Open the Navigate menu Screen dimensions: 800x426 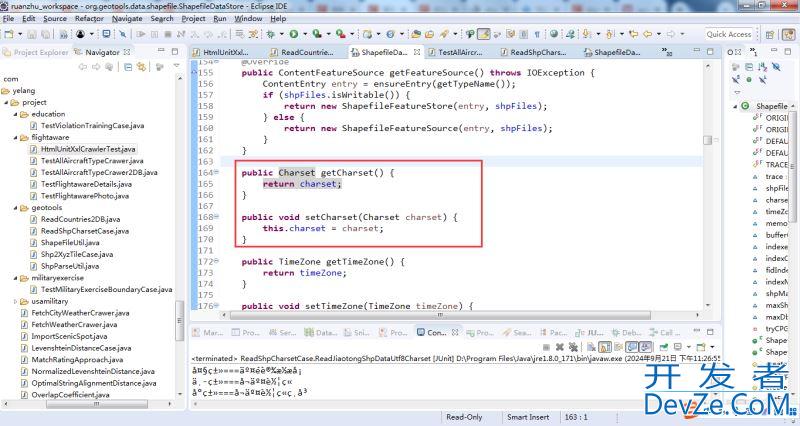pos(127,18)
